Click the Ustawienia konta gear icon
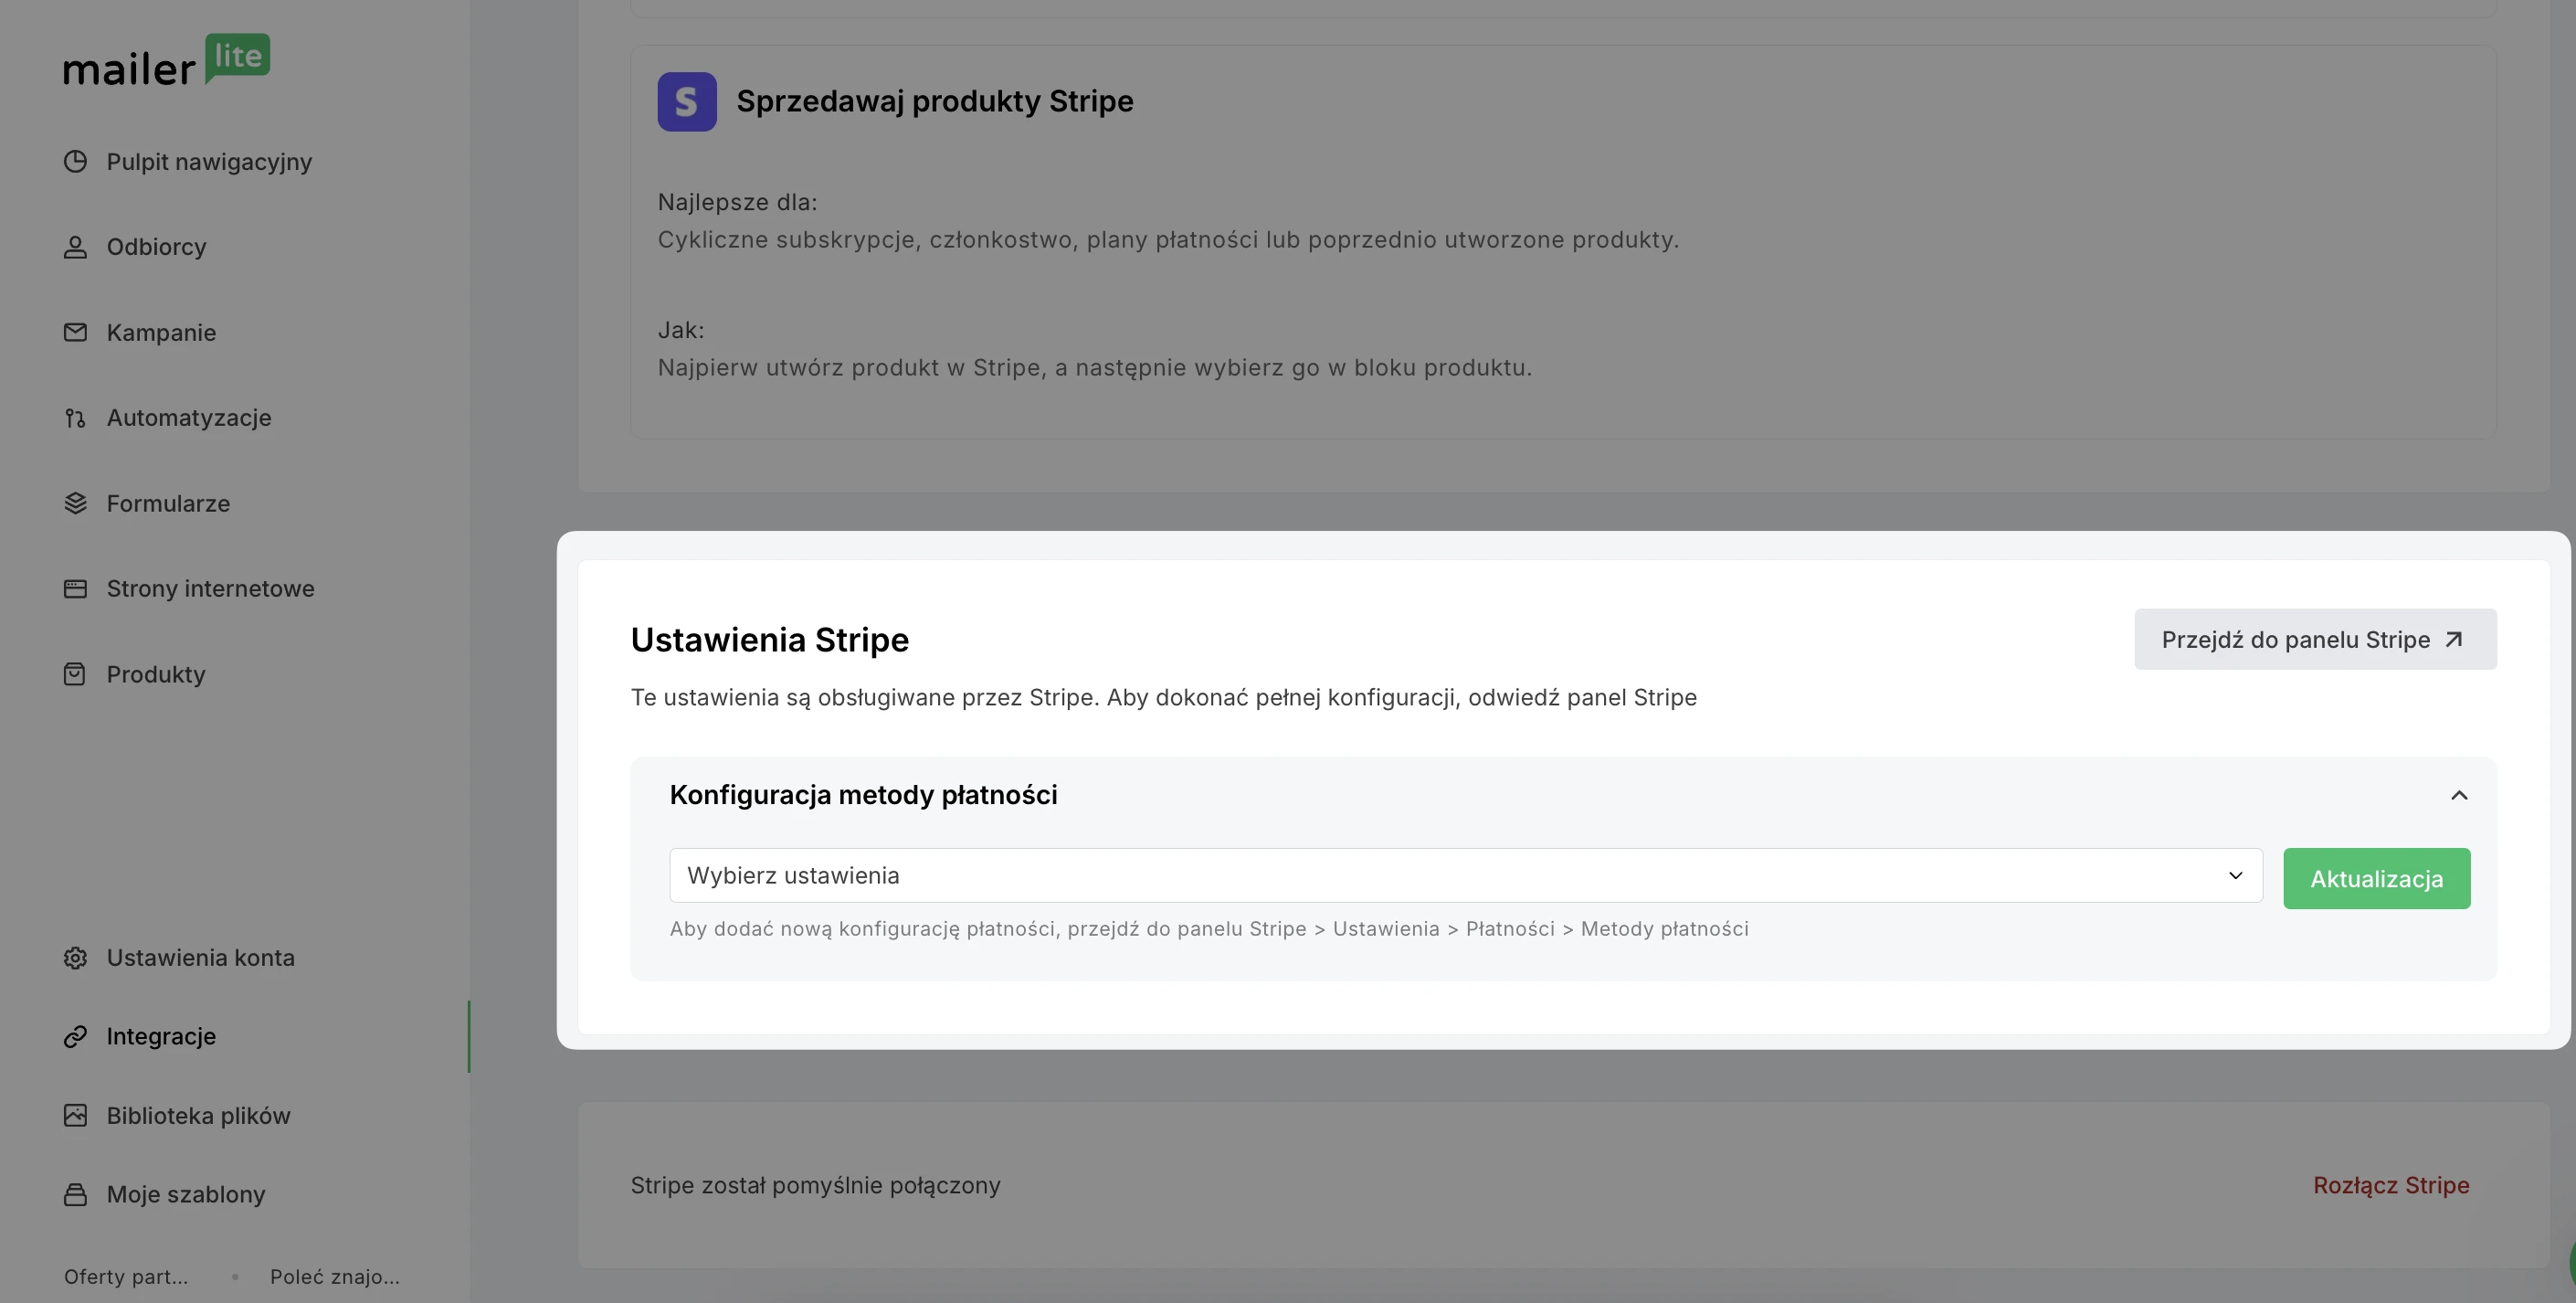Image resolution: width=2576 pixels, height=1303 pixels. pyautogui.click(x=75, y=958)
